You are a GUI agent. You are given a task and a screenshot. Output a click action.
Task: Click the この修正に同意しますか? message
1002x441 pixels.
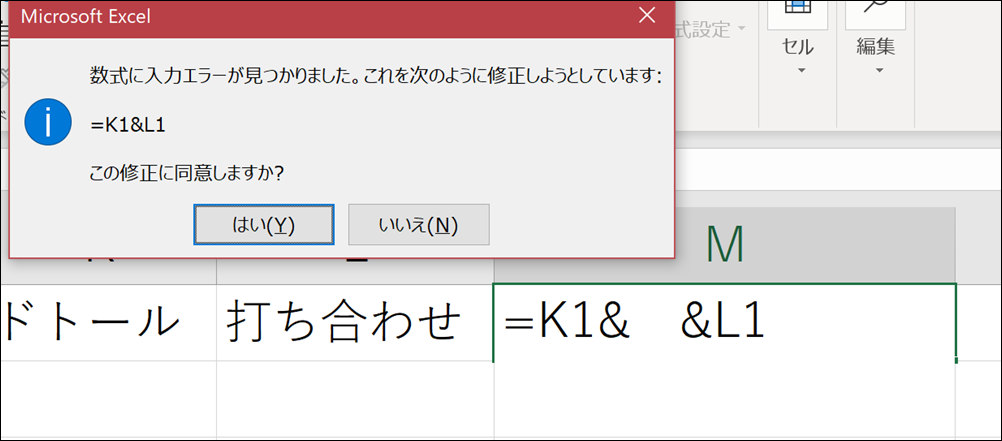point(186,173)
